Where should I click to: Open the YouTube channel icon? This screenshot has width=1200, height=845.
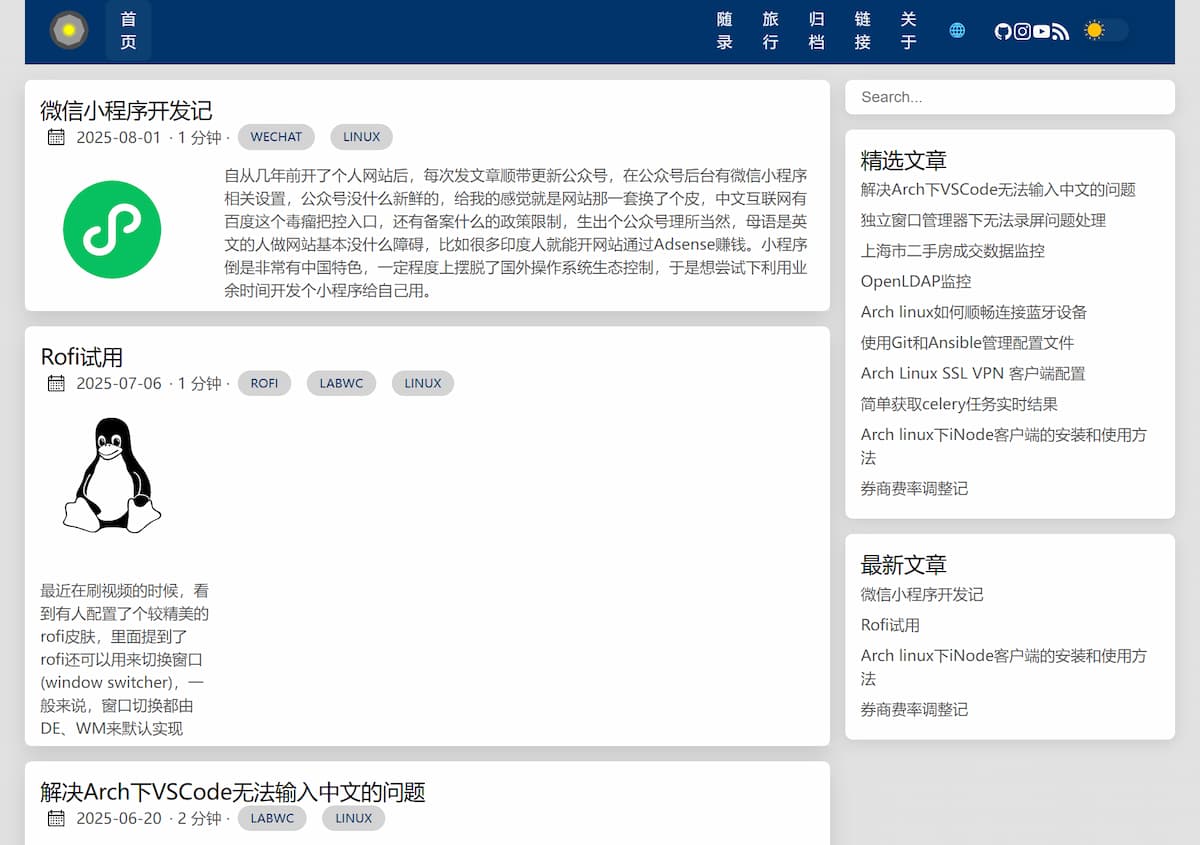coord(1041,31)
